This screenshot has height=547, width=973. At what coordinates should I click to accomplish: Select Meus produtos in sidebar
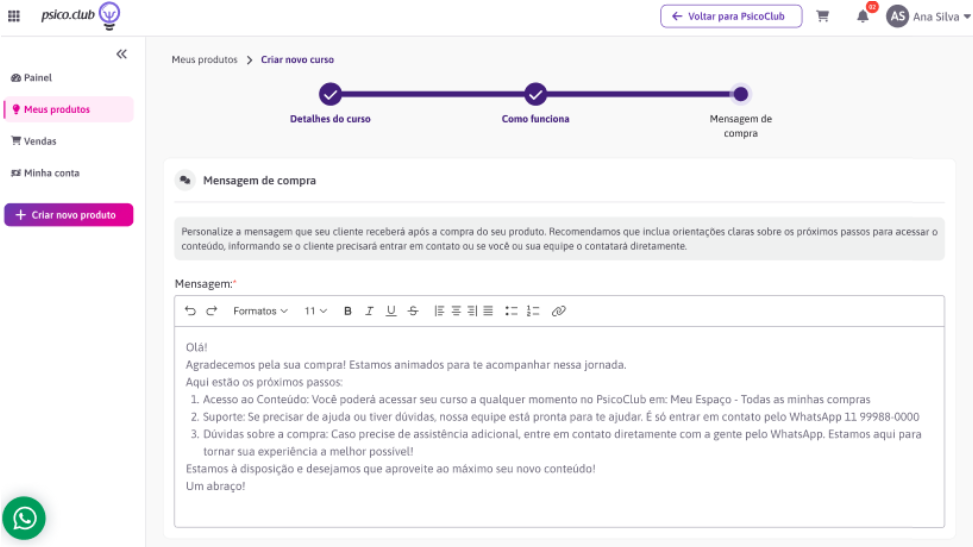tap(68, 109)
